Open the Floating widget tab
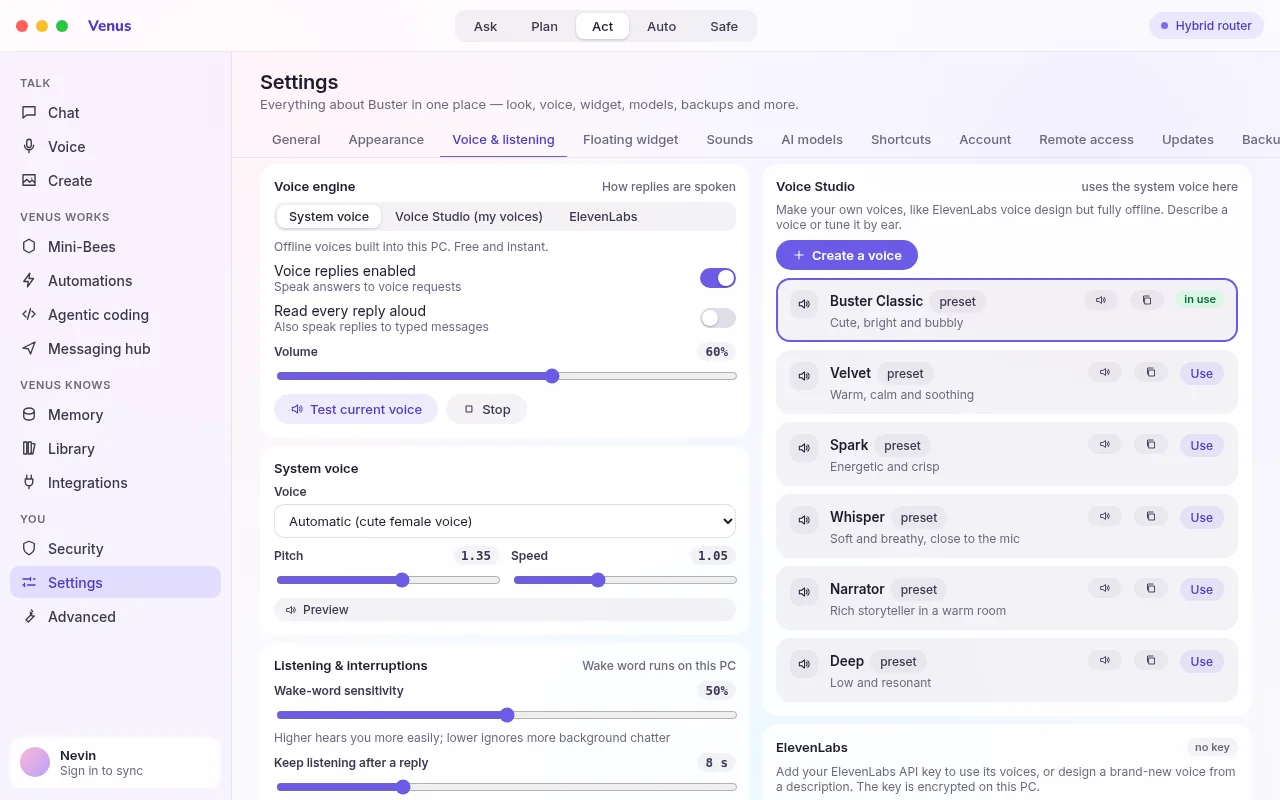 click(631, 140)
